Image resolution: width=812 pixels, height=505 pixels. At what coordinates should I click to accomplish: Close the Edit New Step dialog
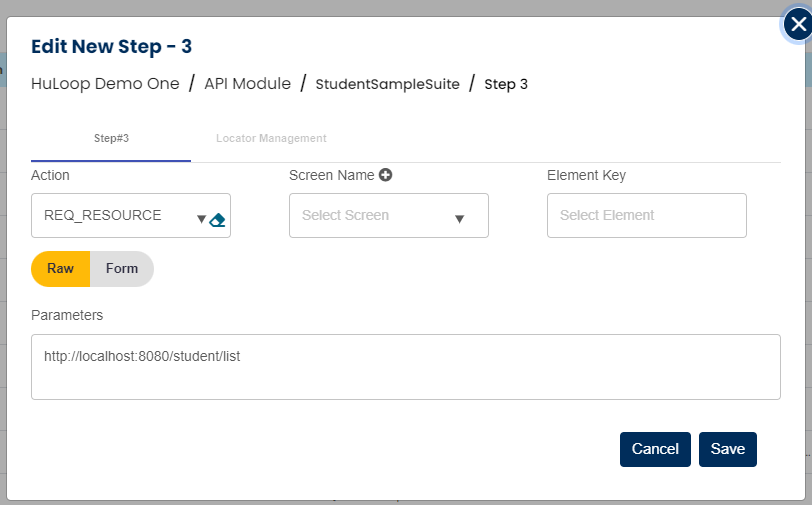[x=796, y=26]
